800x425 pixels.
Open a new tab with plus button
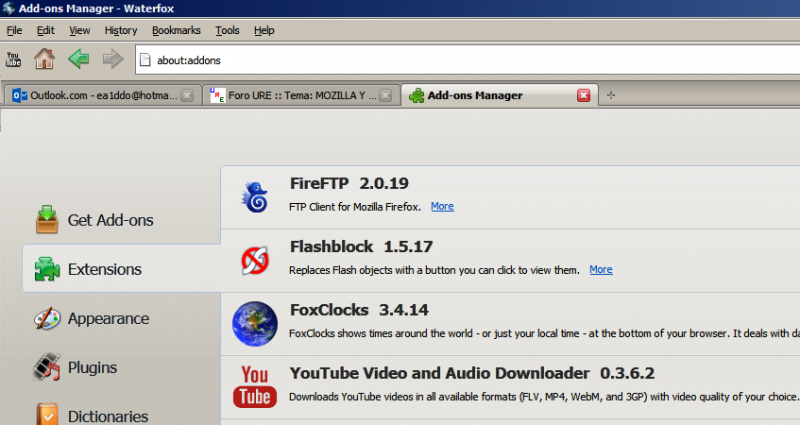click(611, 95)
